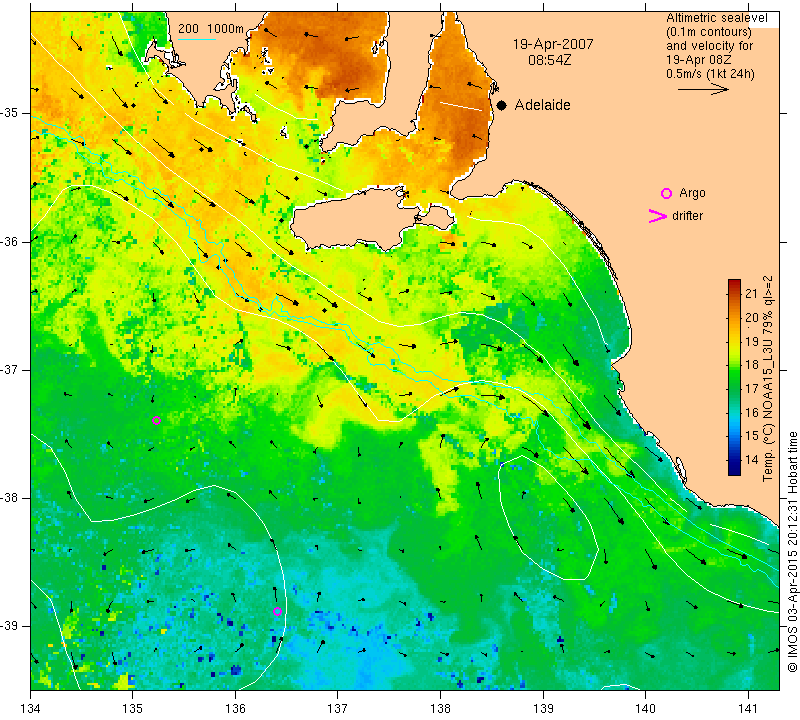Viewport: 800px width, 720px height.
Task: Click the IMOS copyright timestamp text
Action: 792,552
